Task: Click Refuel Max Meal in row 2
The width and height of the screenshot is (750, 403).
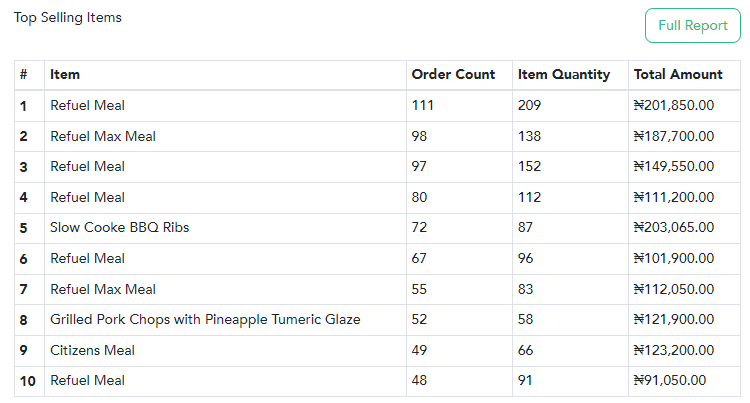Action: [x=103, y=136]
